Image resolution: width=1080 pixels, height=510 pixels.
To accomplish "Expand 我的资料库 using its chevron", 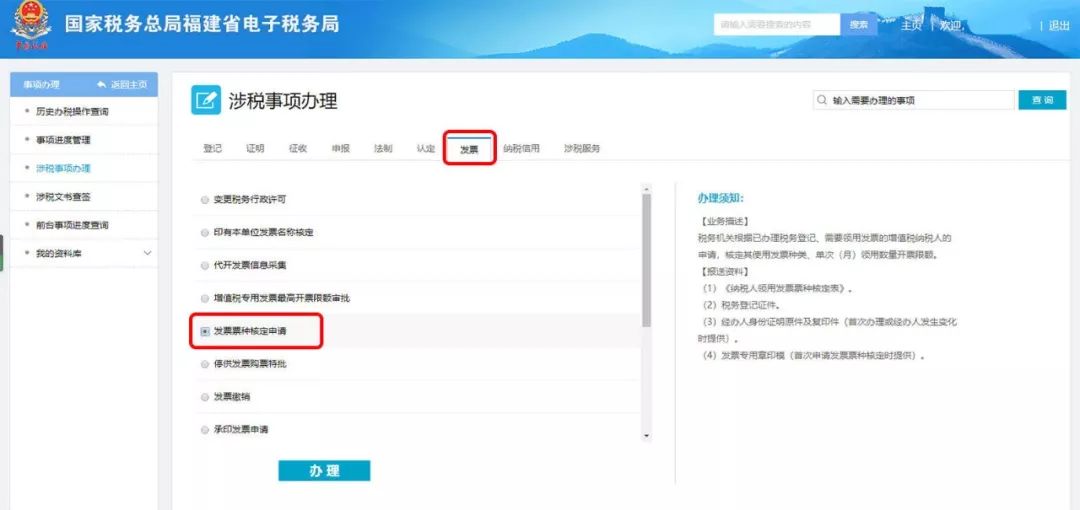I will pos(148,254).
